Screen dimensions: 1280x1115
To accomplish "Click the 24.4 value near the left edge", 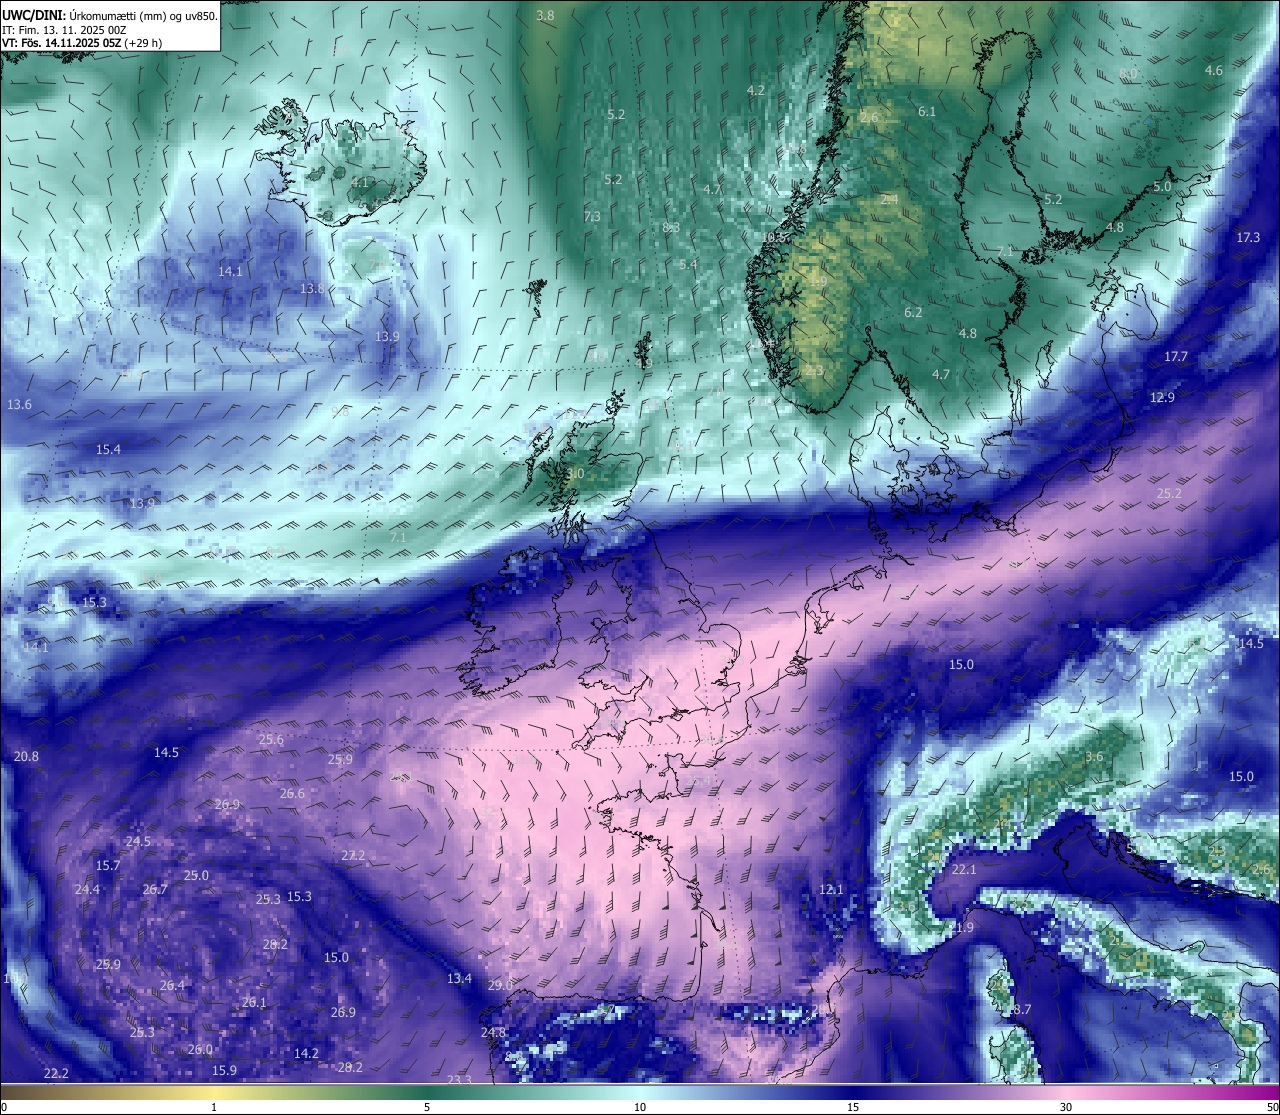I will 87,890.
